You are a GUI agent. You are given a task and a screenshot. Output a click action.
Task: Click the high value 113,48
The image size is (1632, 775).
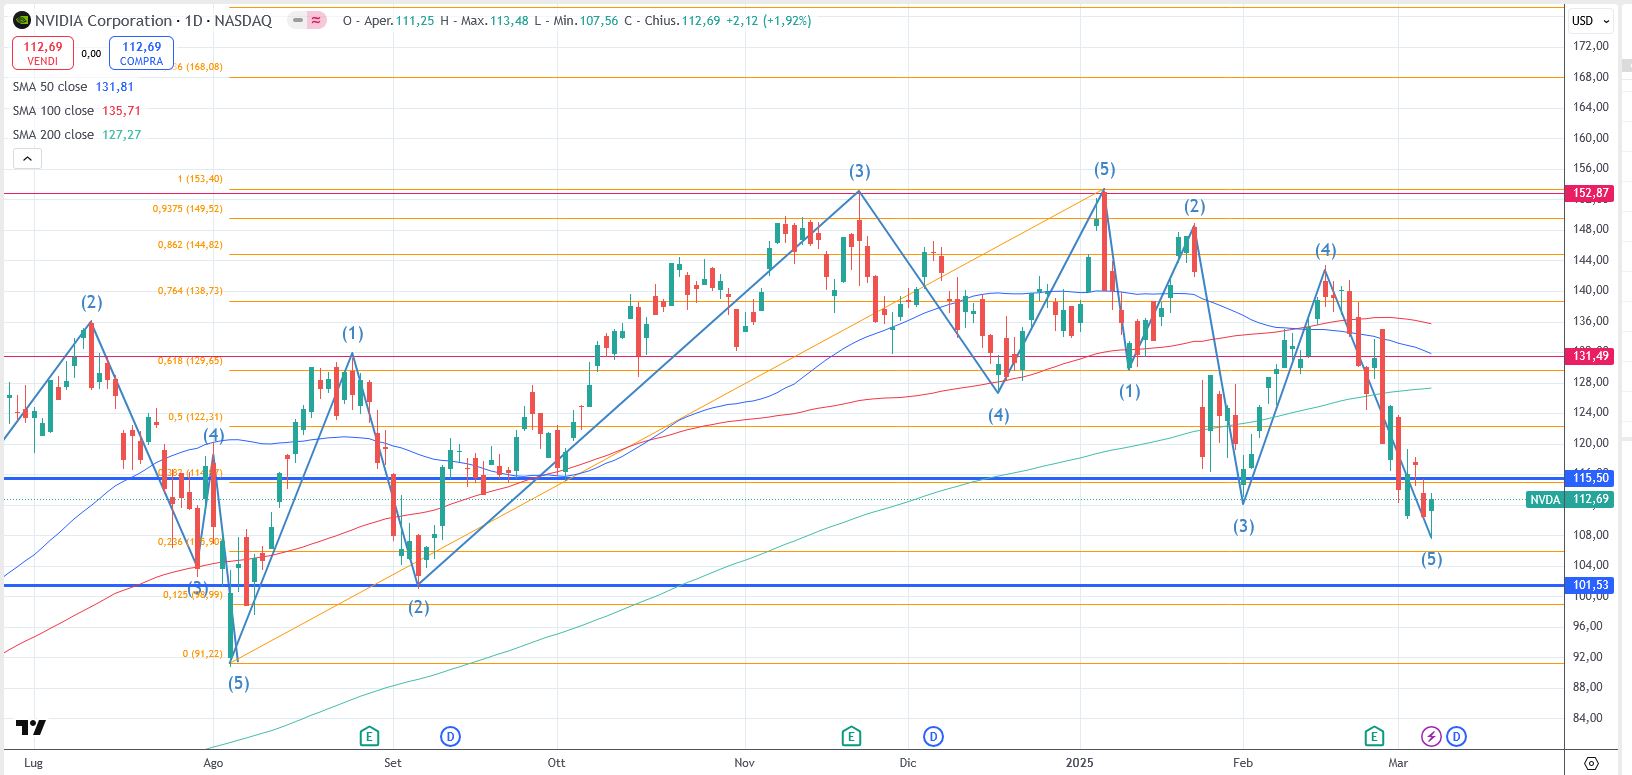pos(508,20)
